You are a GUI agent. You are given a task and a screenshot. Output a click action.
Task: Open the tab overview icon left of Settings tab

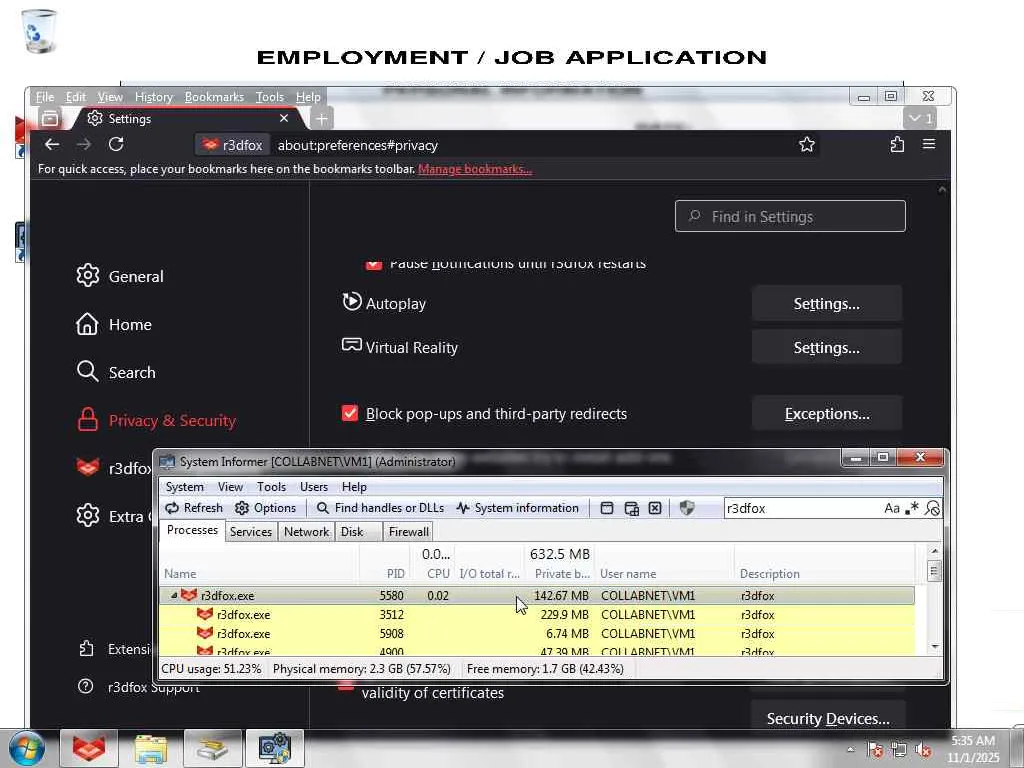[50, 119]
